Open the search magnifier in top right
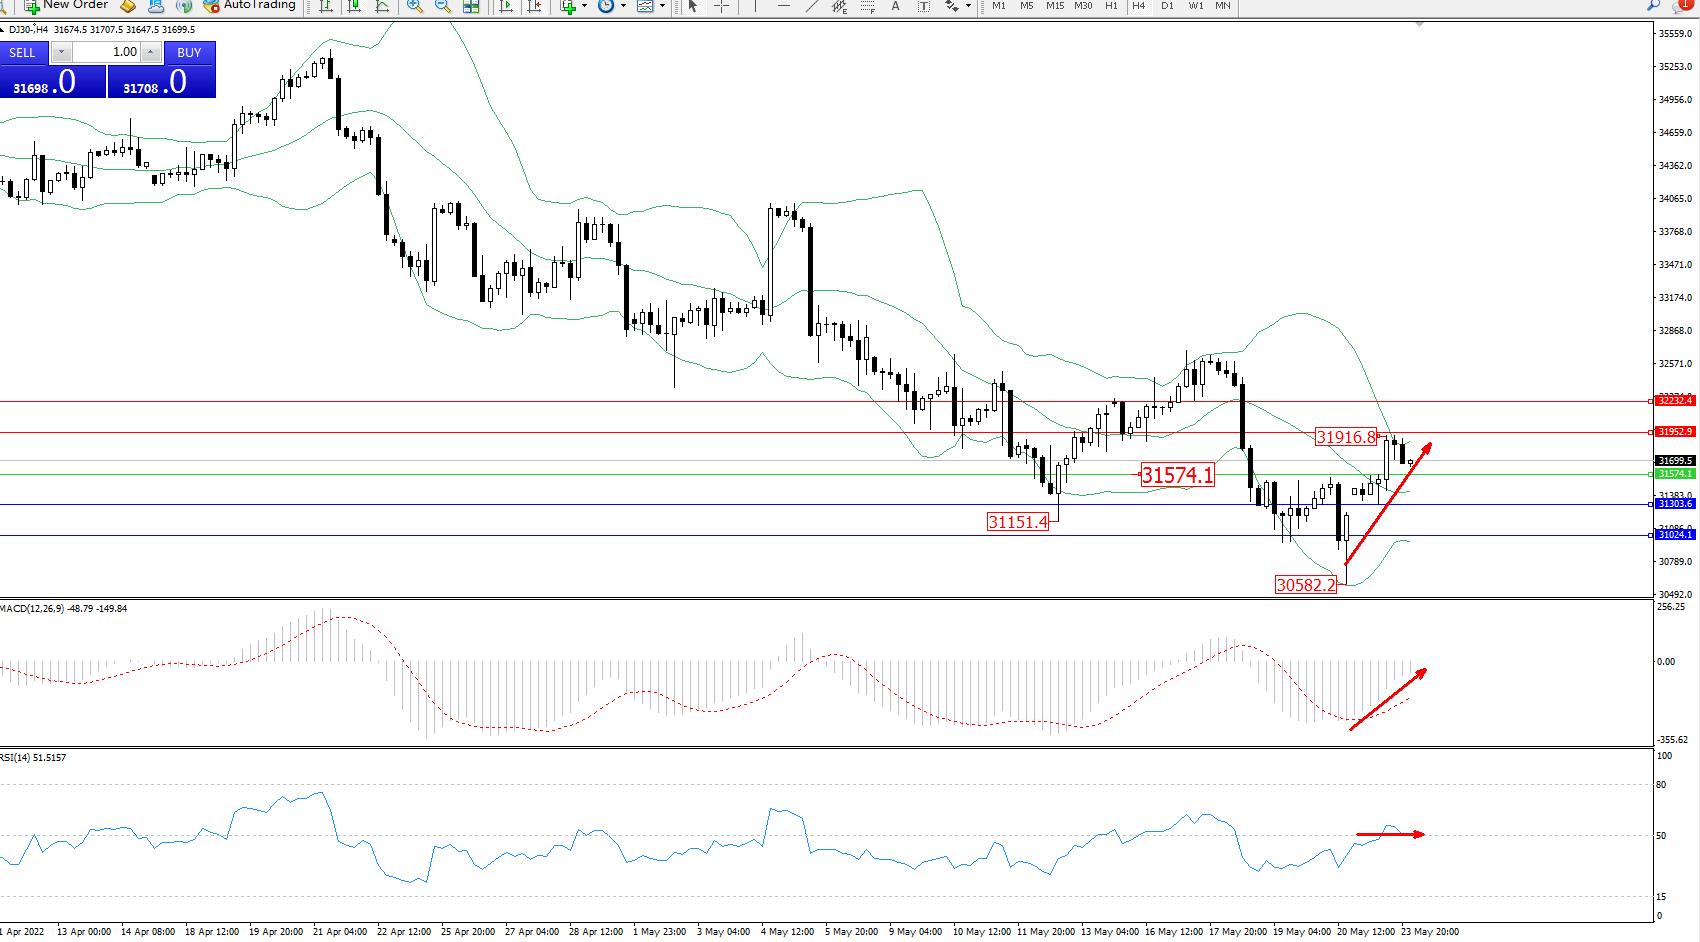 pyautogui.click(x=1653, y=6)
